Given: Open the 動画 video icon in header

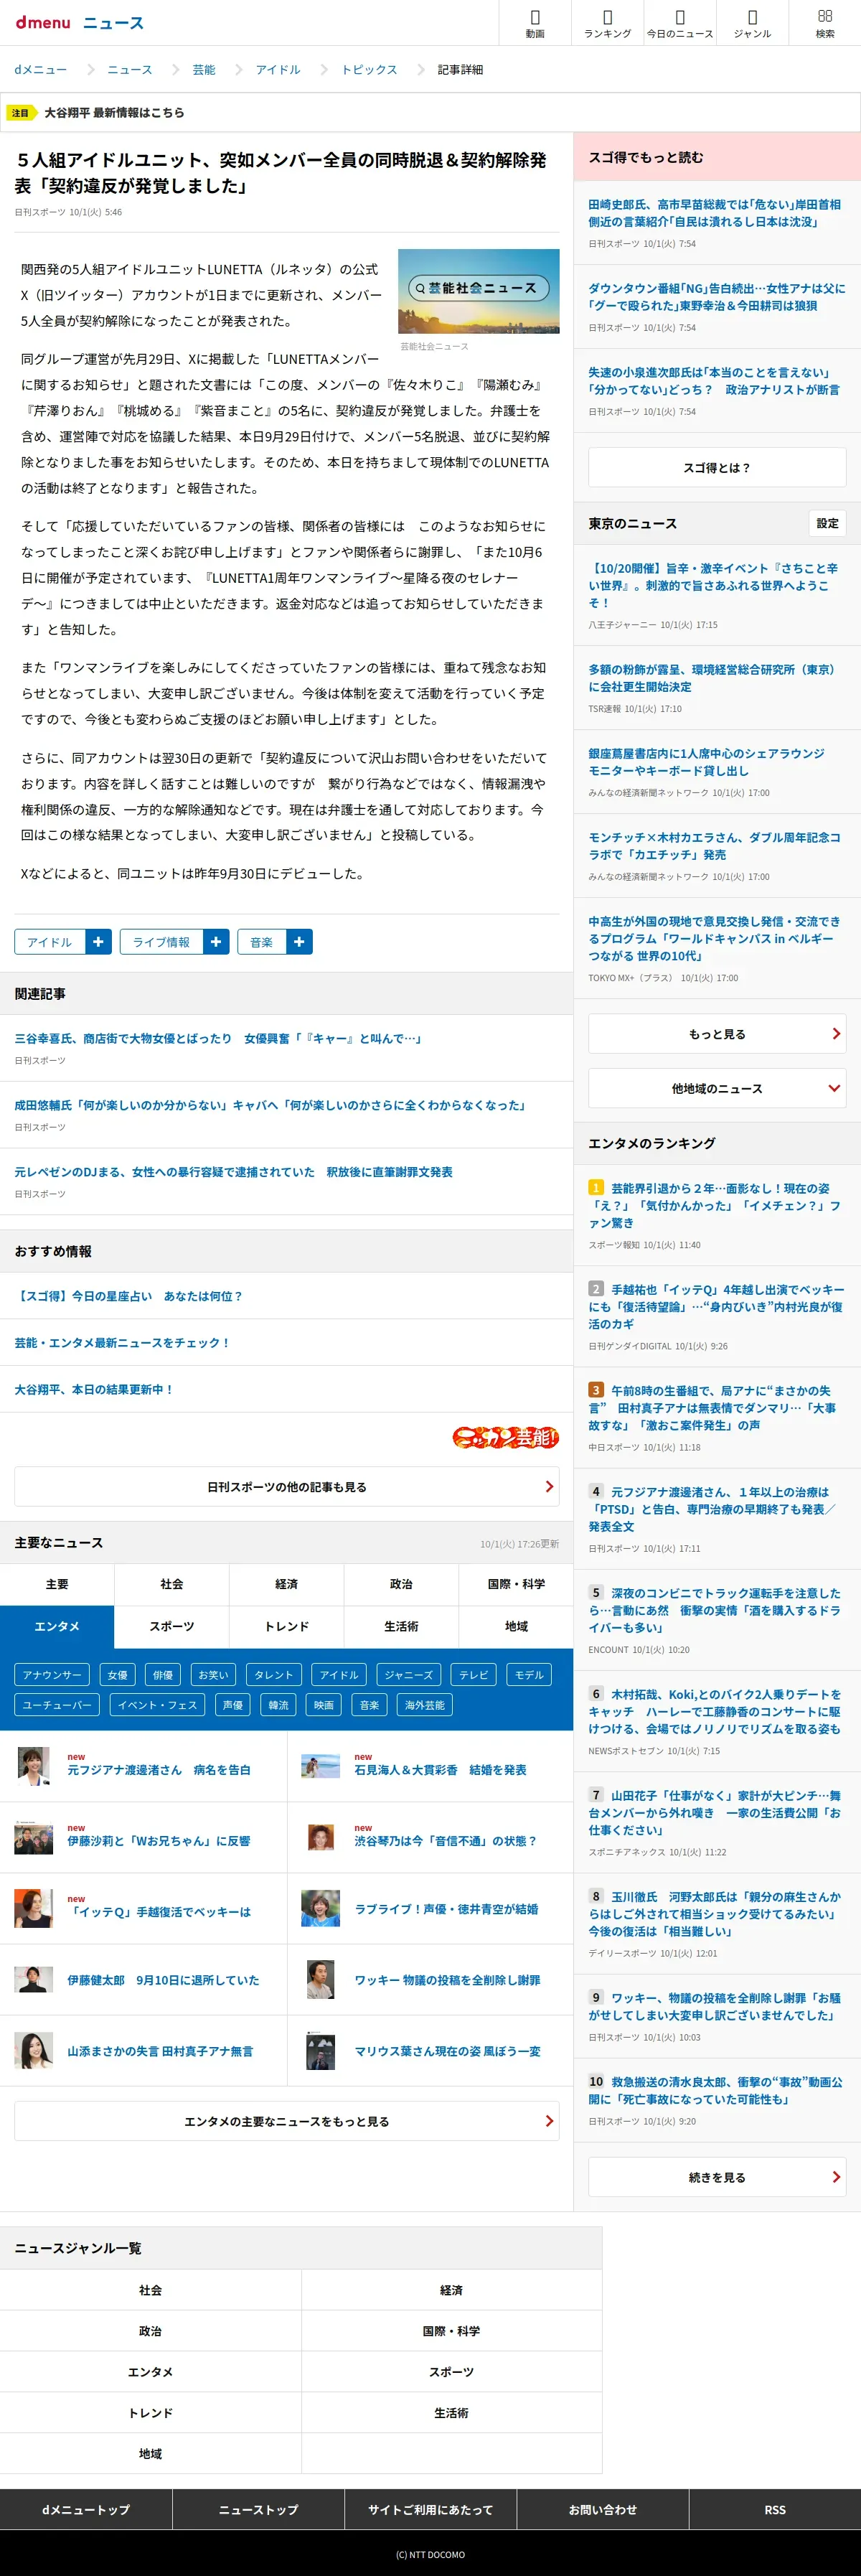Looking at the screenshot, I should coord(535,23).
